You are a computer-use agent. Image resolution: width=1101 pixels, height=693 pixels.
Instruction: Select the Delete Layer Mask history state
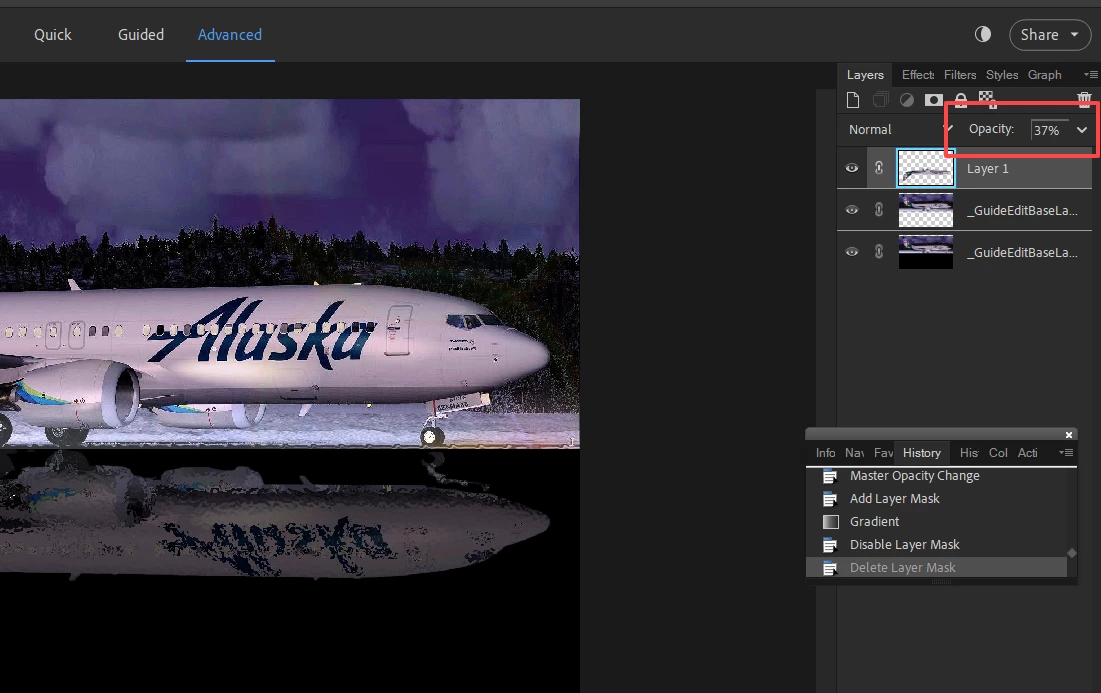tap(937, 567)
